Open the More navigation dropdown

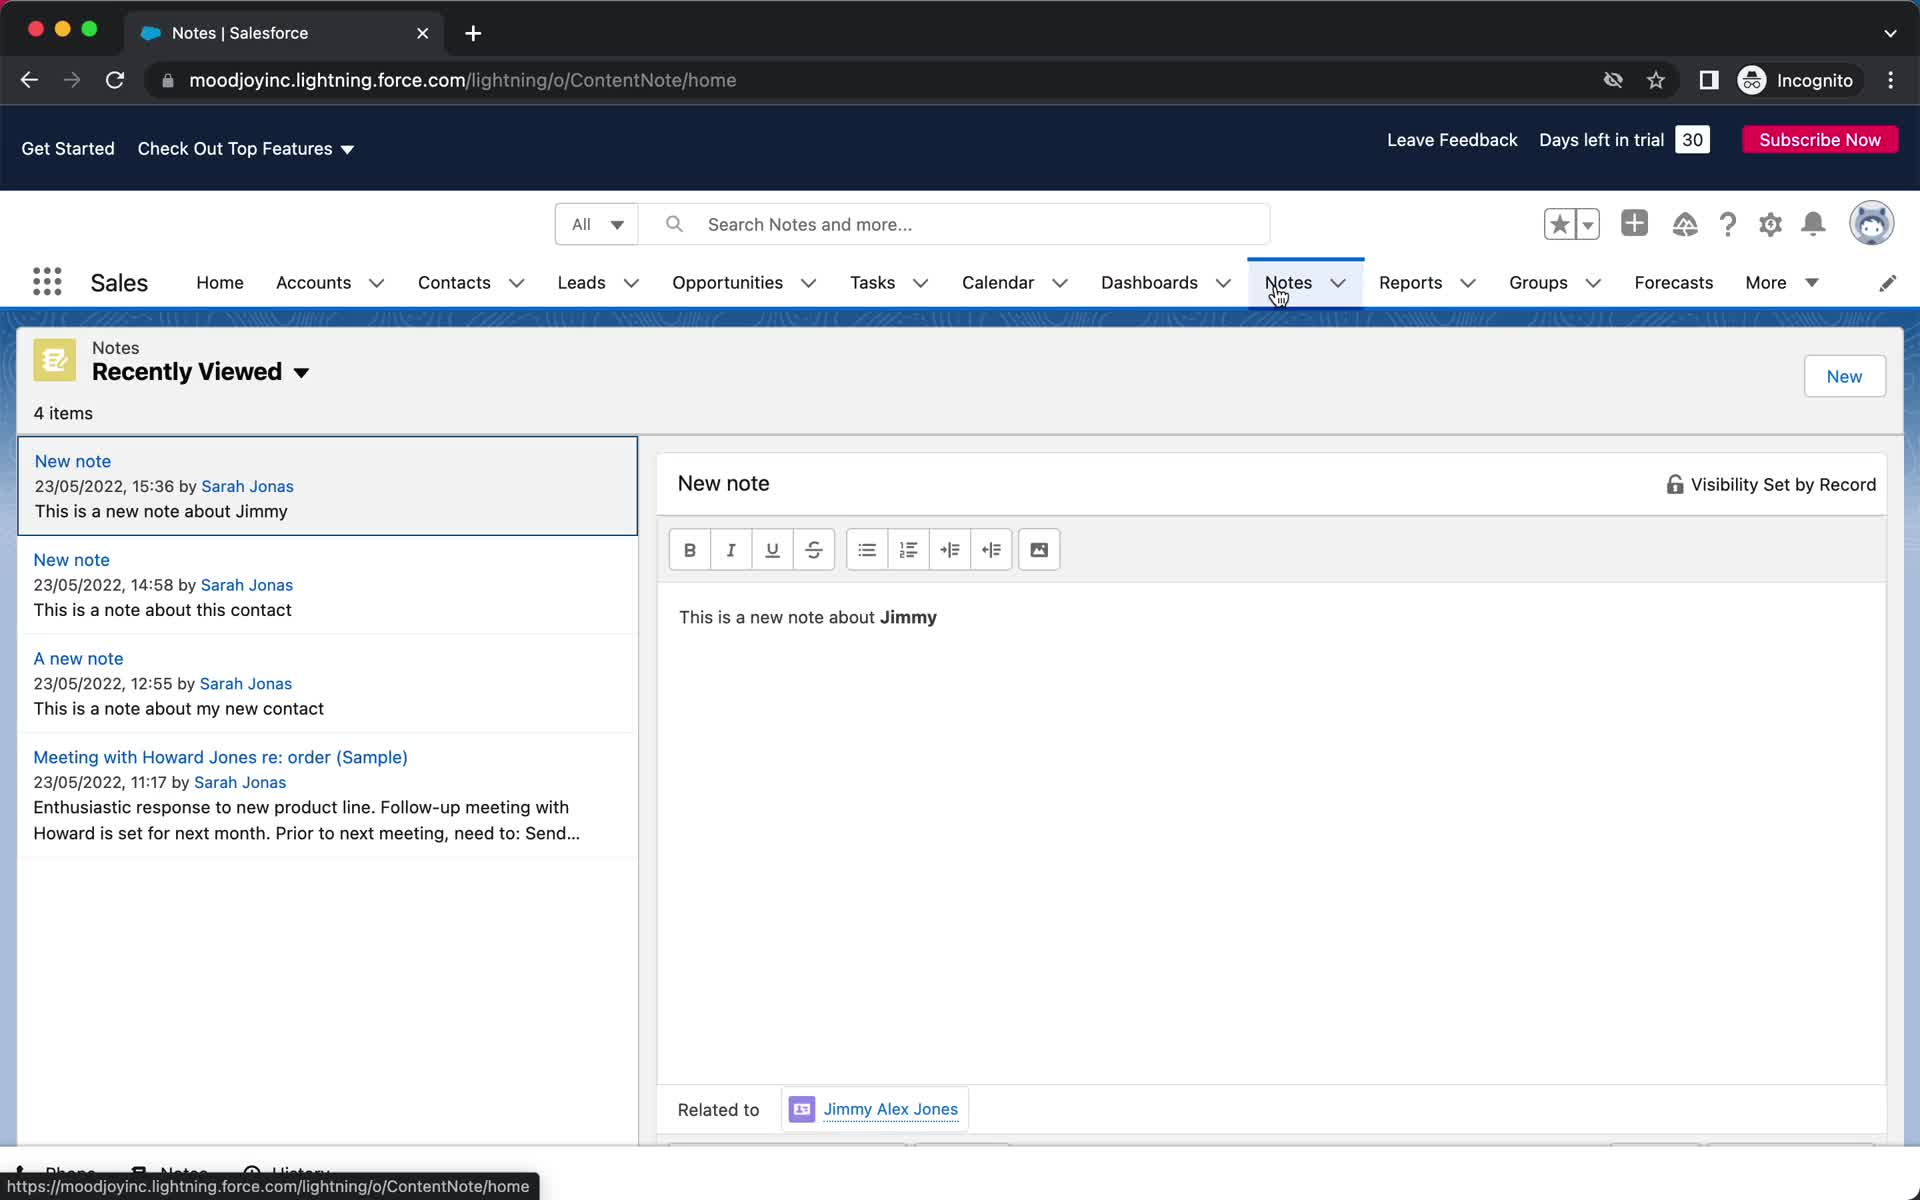point(1781,283)
